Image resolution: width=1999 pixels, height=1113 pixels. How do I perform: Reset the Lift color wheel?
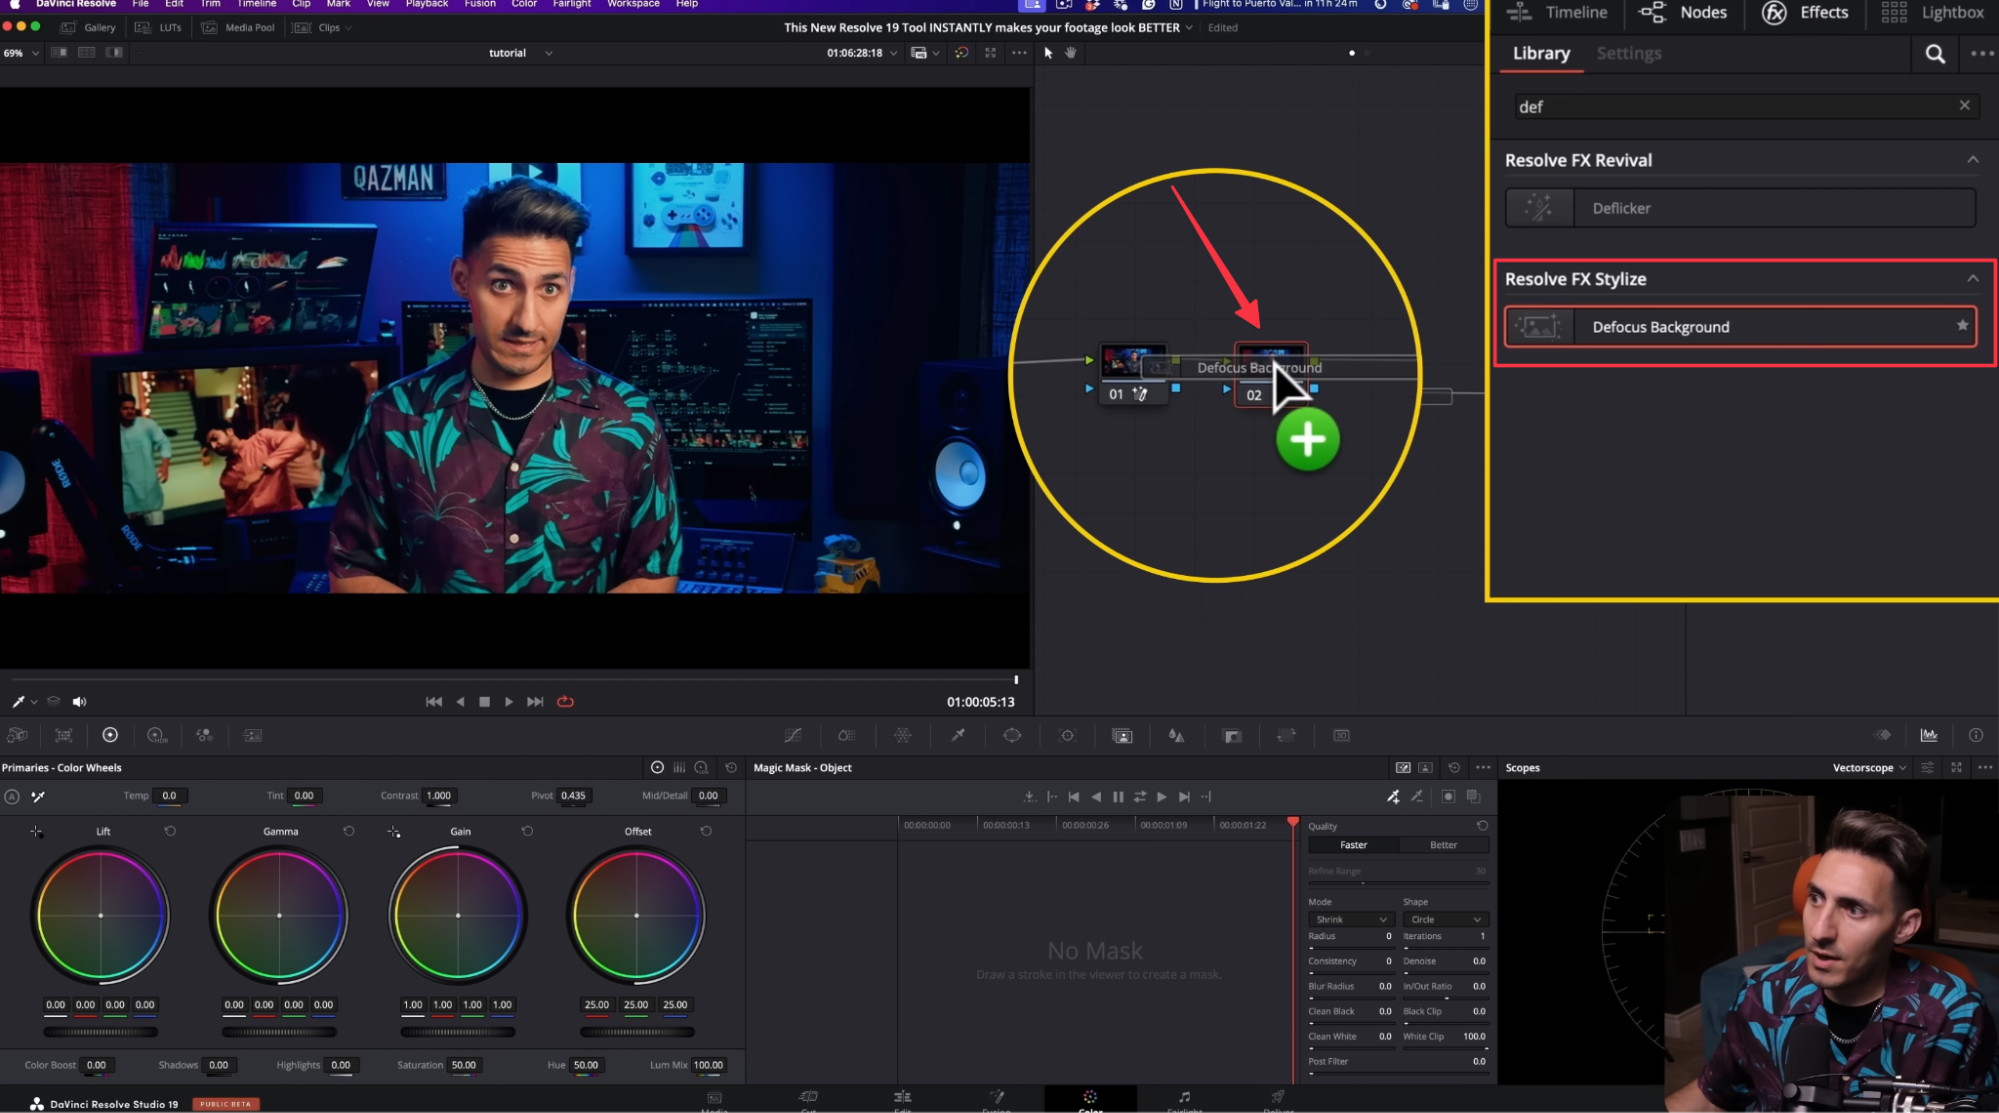tap(170, 831)
